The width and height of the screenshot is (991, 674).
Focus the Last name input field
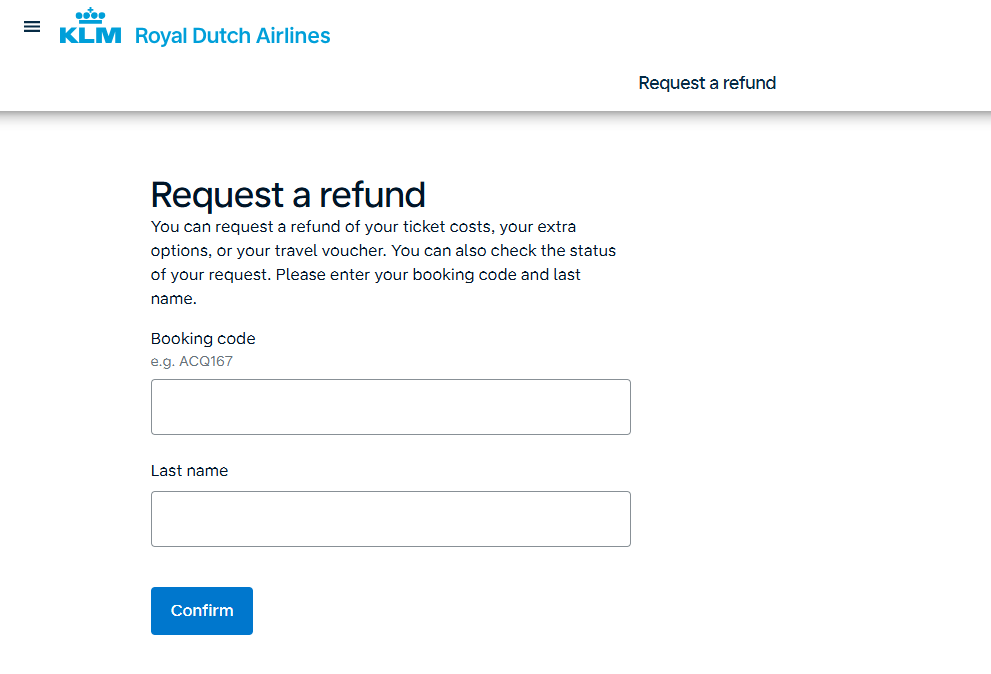click(390, 519)
